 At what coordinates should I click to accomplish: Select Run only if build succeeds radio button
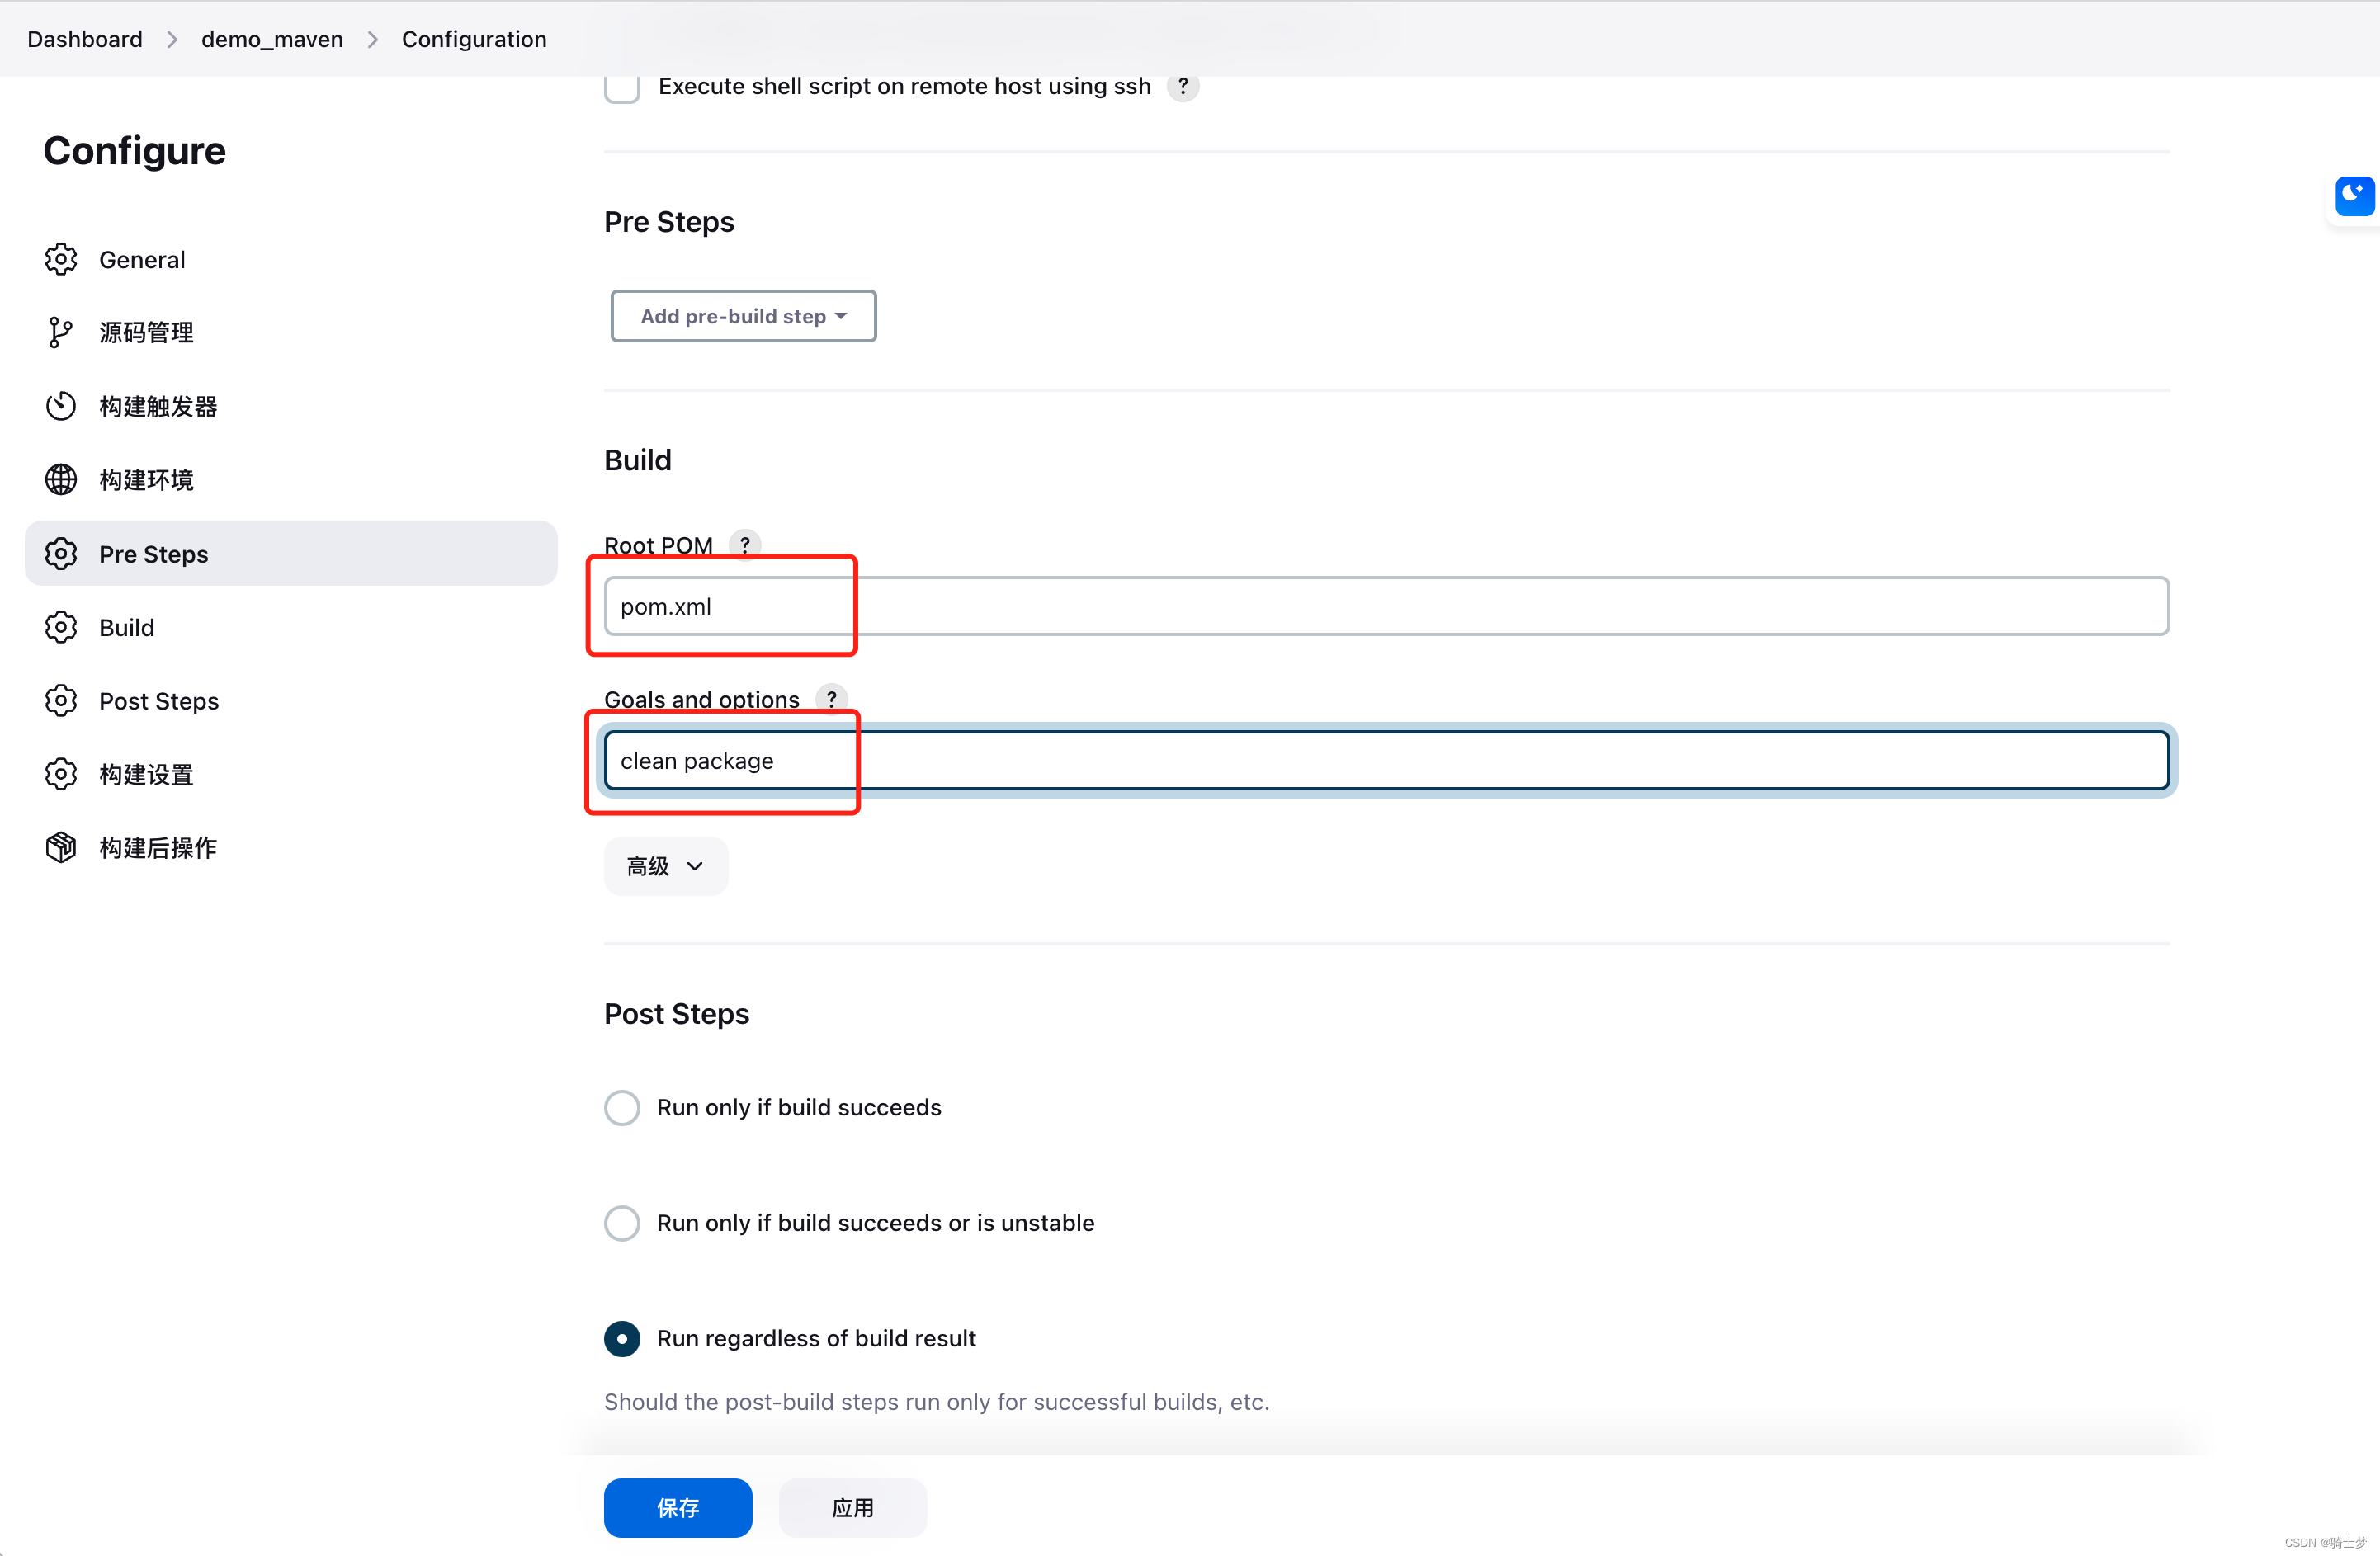pos(622,1108)
